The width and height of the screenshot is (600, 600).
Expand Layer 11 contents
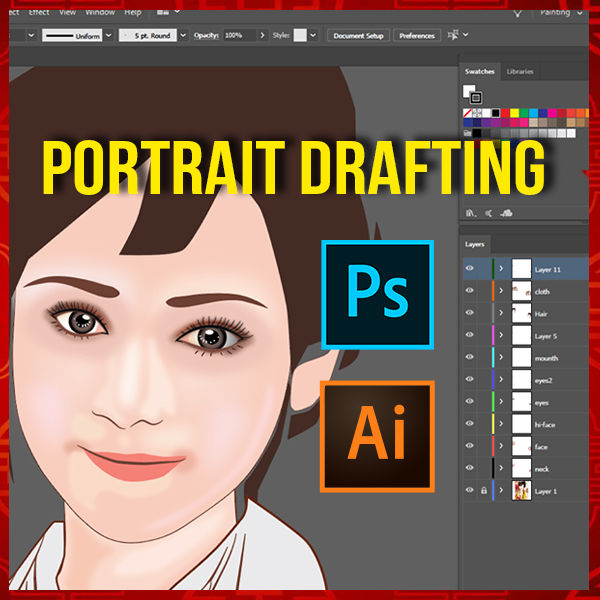click(x=501, y=269)
